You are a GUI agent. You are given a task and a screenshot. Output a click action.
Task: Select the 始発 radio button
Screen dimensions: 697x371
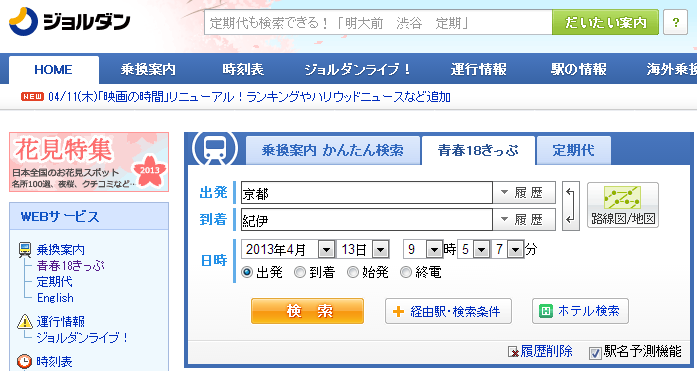click(353, 272)
